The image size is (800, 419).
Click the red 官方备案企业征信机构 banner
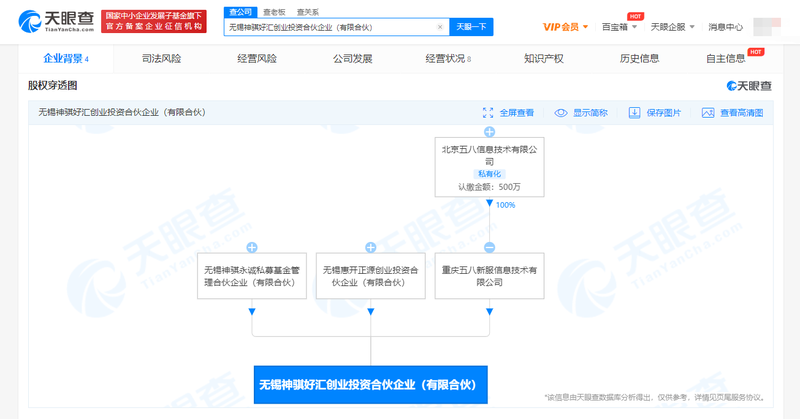pos(154,21)
